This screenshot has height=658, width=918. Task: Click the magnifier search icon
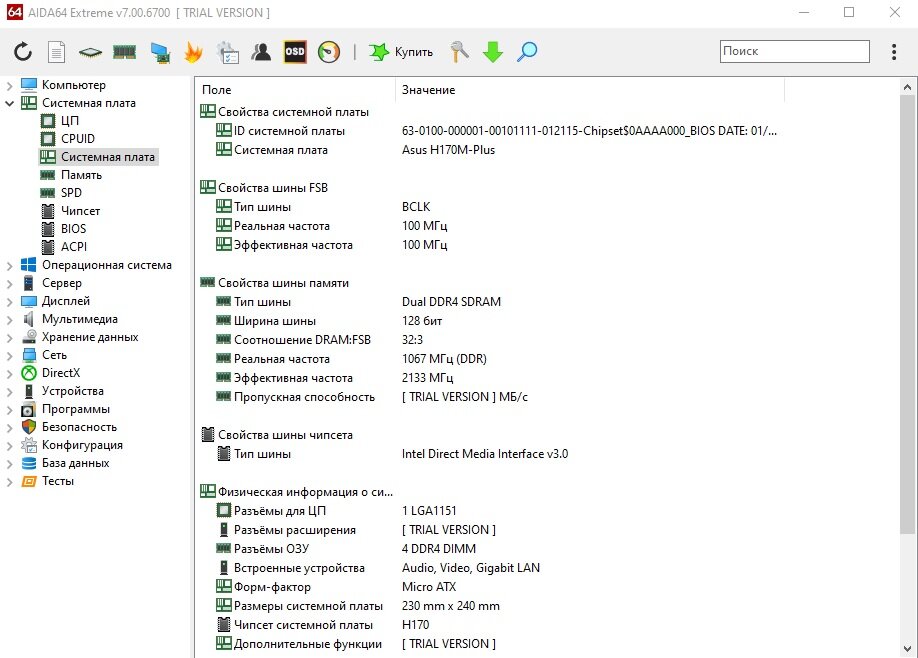527,52
